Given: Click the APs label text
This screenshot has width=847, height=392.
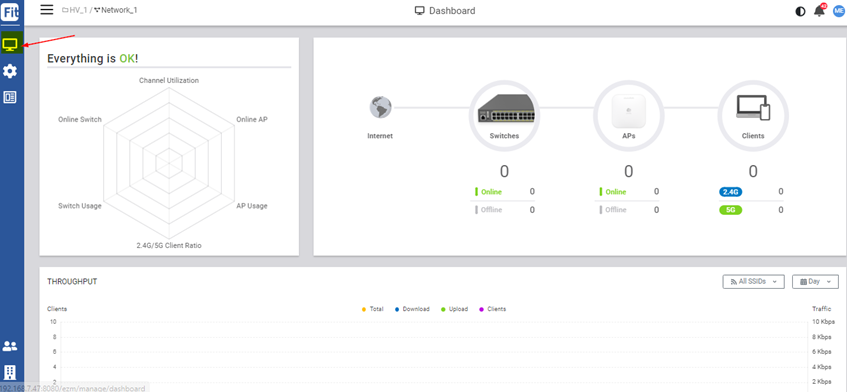Looking at the screenshot, I should coord(628,136).
